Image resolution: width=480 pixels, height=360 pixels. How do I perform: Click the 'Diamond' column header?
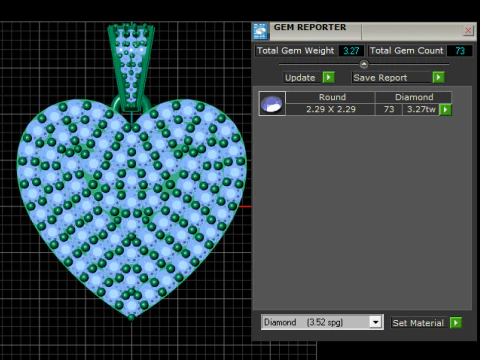click(414, 97)
